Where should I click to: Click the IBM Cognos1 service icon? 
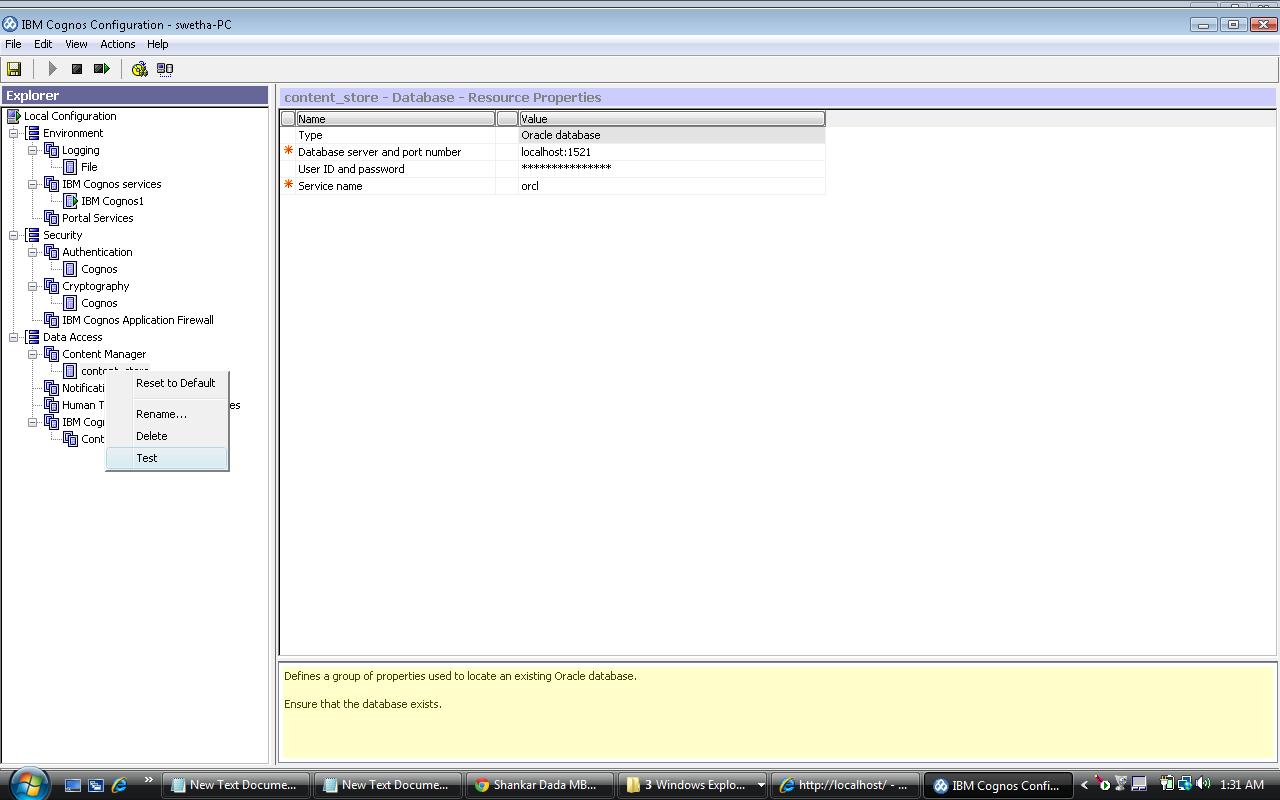pos(70,201)
